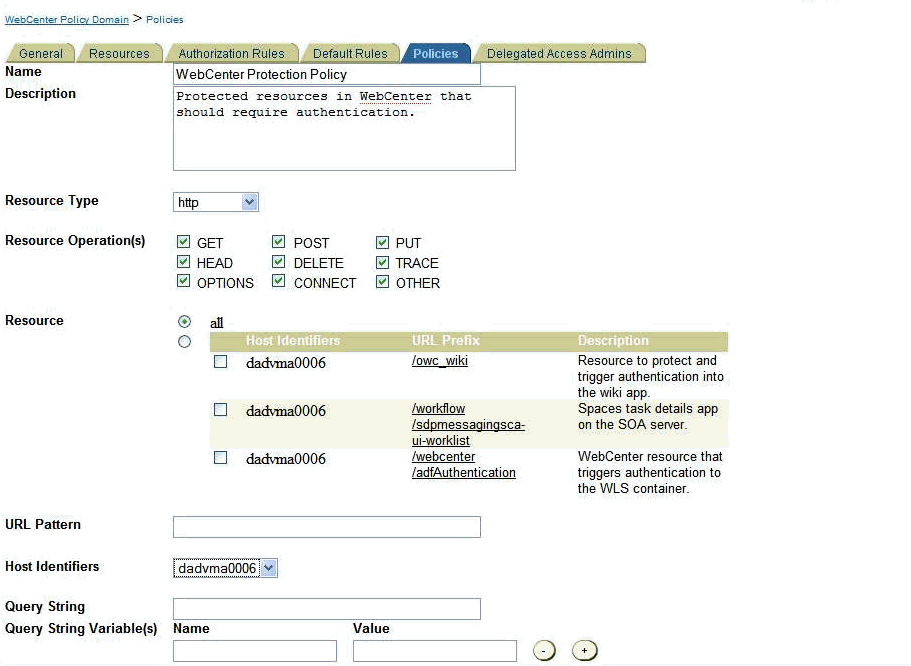911x666 pixels.
Task: Click 'Policies' text in the breadcrumb
Action: tap(164, 20)
